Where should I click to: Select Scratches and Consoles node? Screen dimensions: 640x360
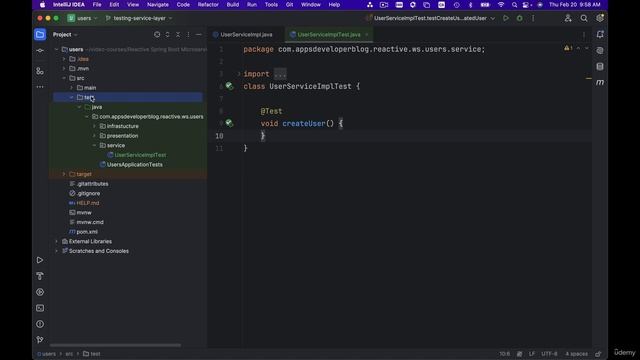pyautogui.click(x=99, y=251)
